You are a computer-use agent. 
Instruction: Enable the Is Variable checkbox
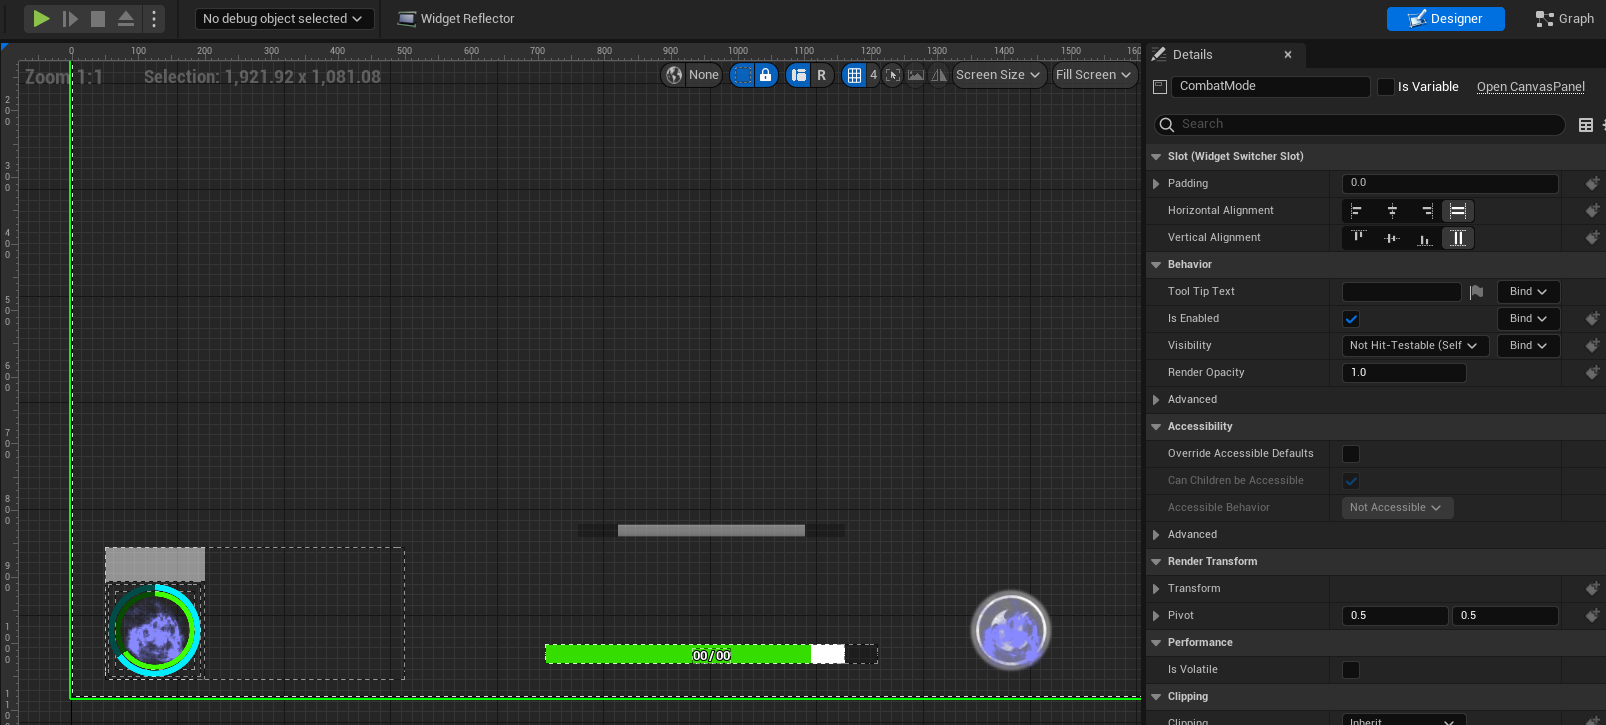tap(1385, 87)
